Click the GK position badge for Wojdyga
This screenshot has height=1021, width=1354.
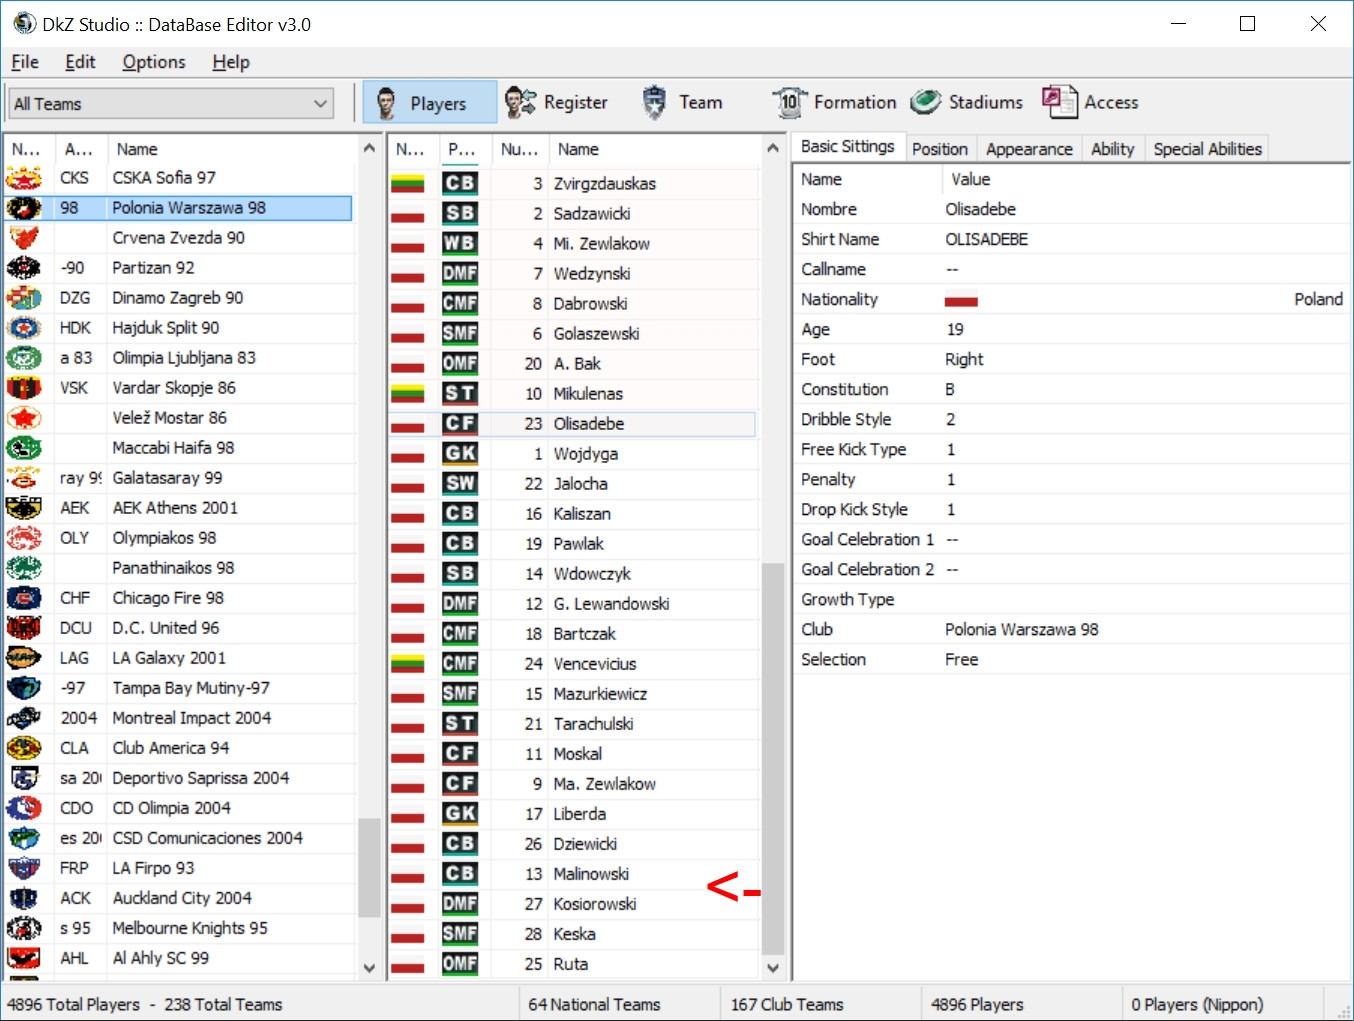point(460,453)
